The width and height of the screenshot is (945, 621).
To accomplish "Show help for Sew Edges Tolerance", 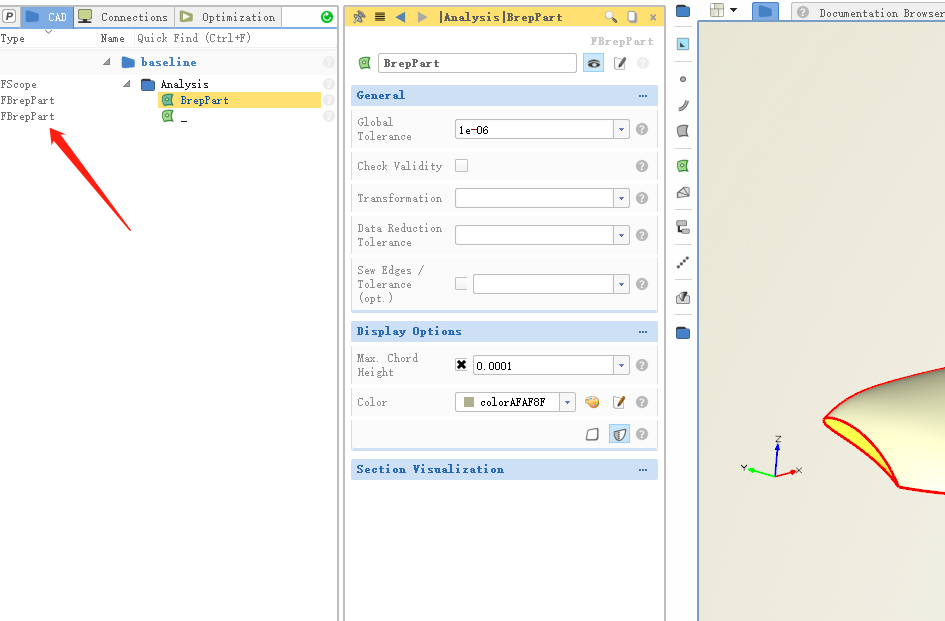I will pos(642,284).
